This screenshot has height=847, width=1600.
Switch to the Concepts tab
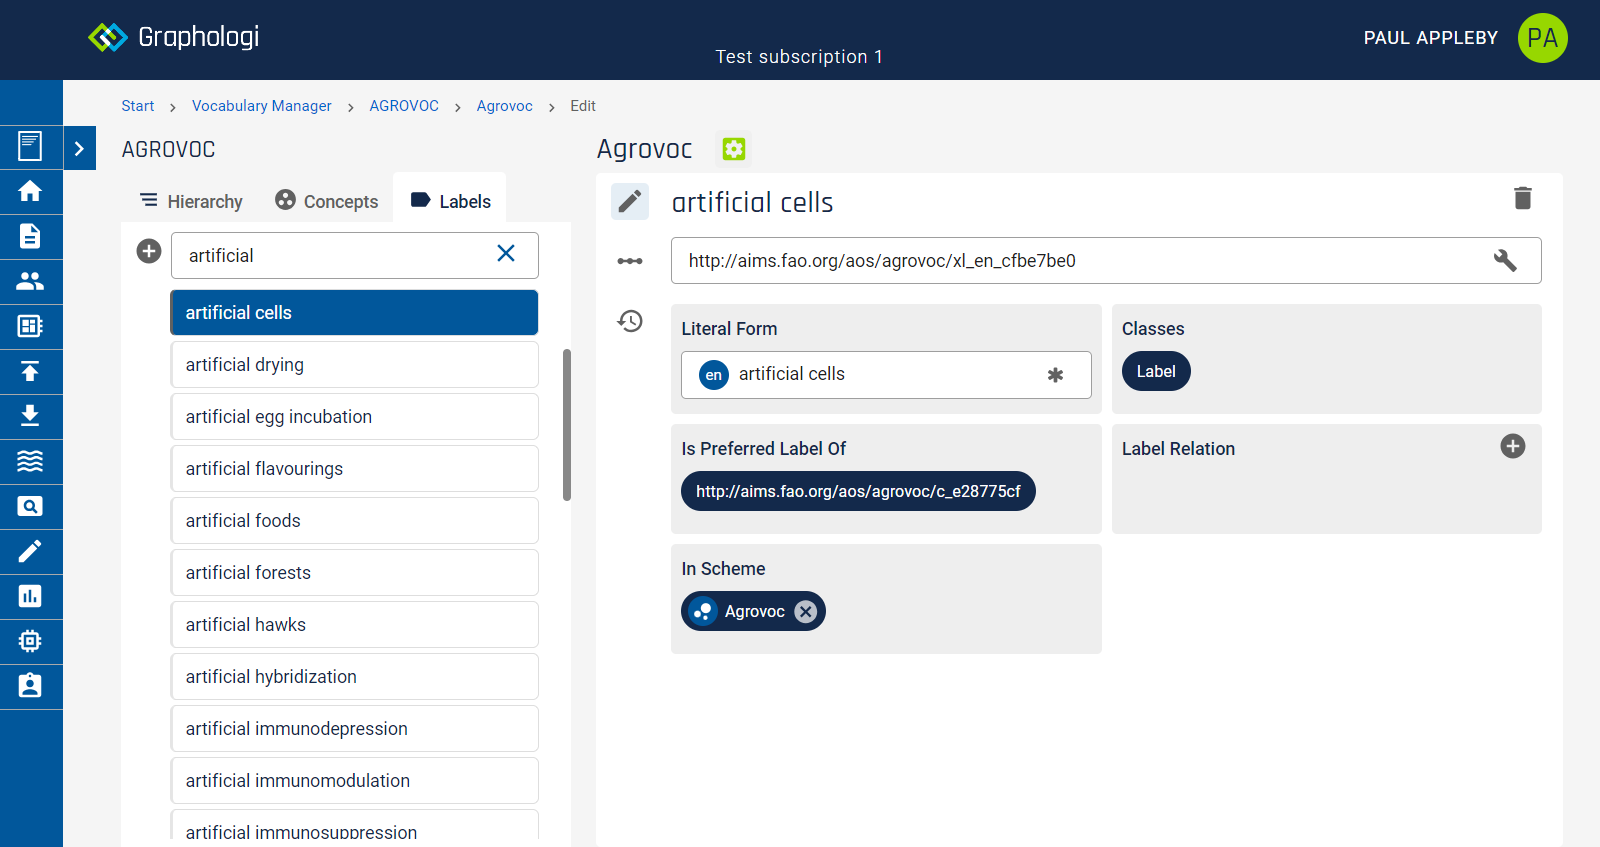pyautogui.click(x=327, y=201)
